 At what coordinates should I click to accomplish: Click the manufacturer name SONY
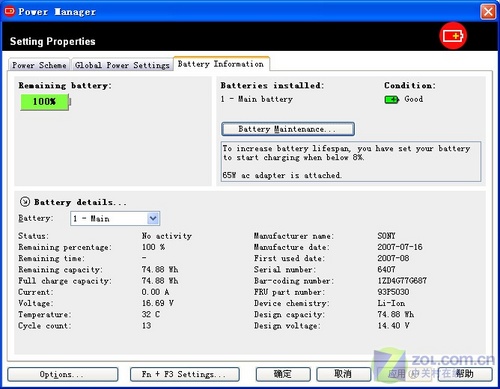[x=386, y=236]
